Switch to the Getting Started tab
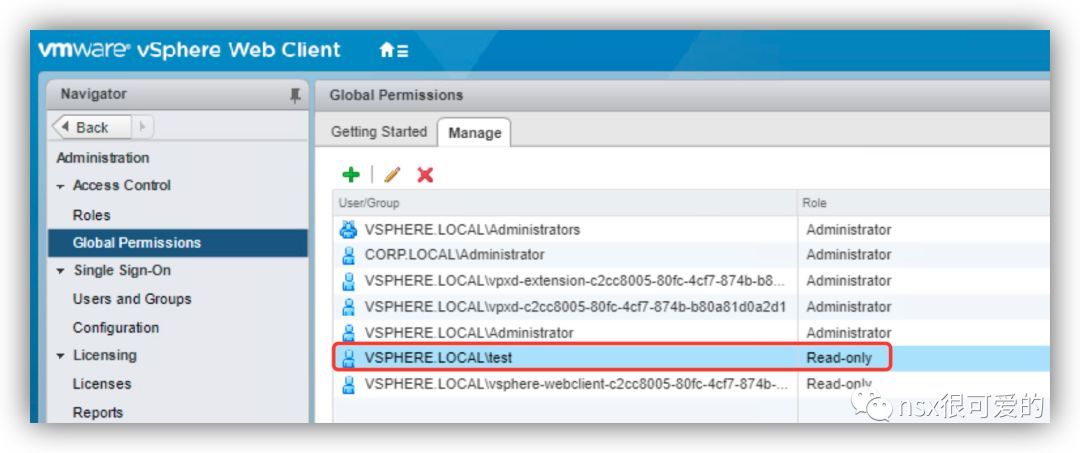 click(379, 131)
